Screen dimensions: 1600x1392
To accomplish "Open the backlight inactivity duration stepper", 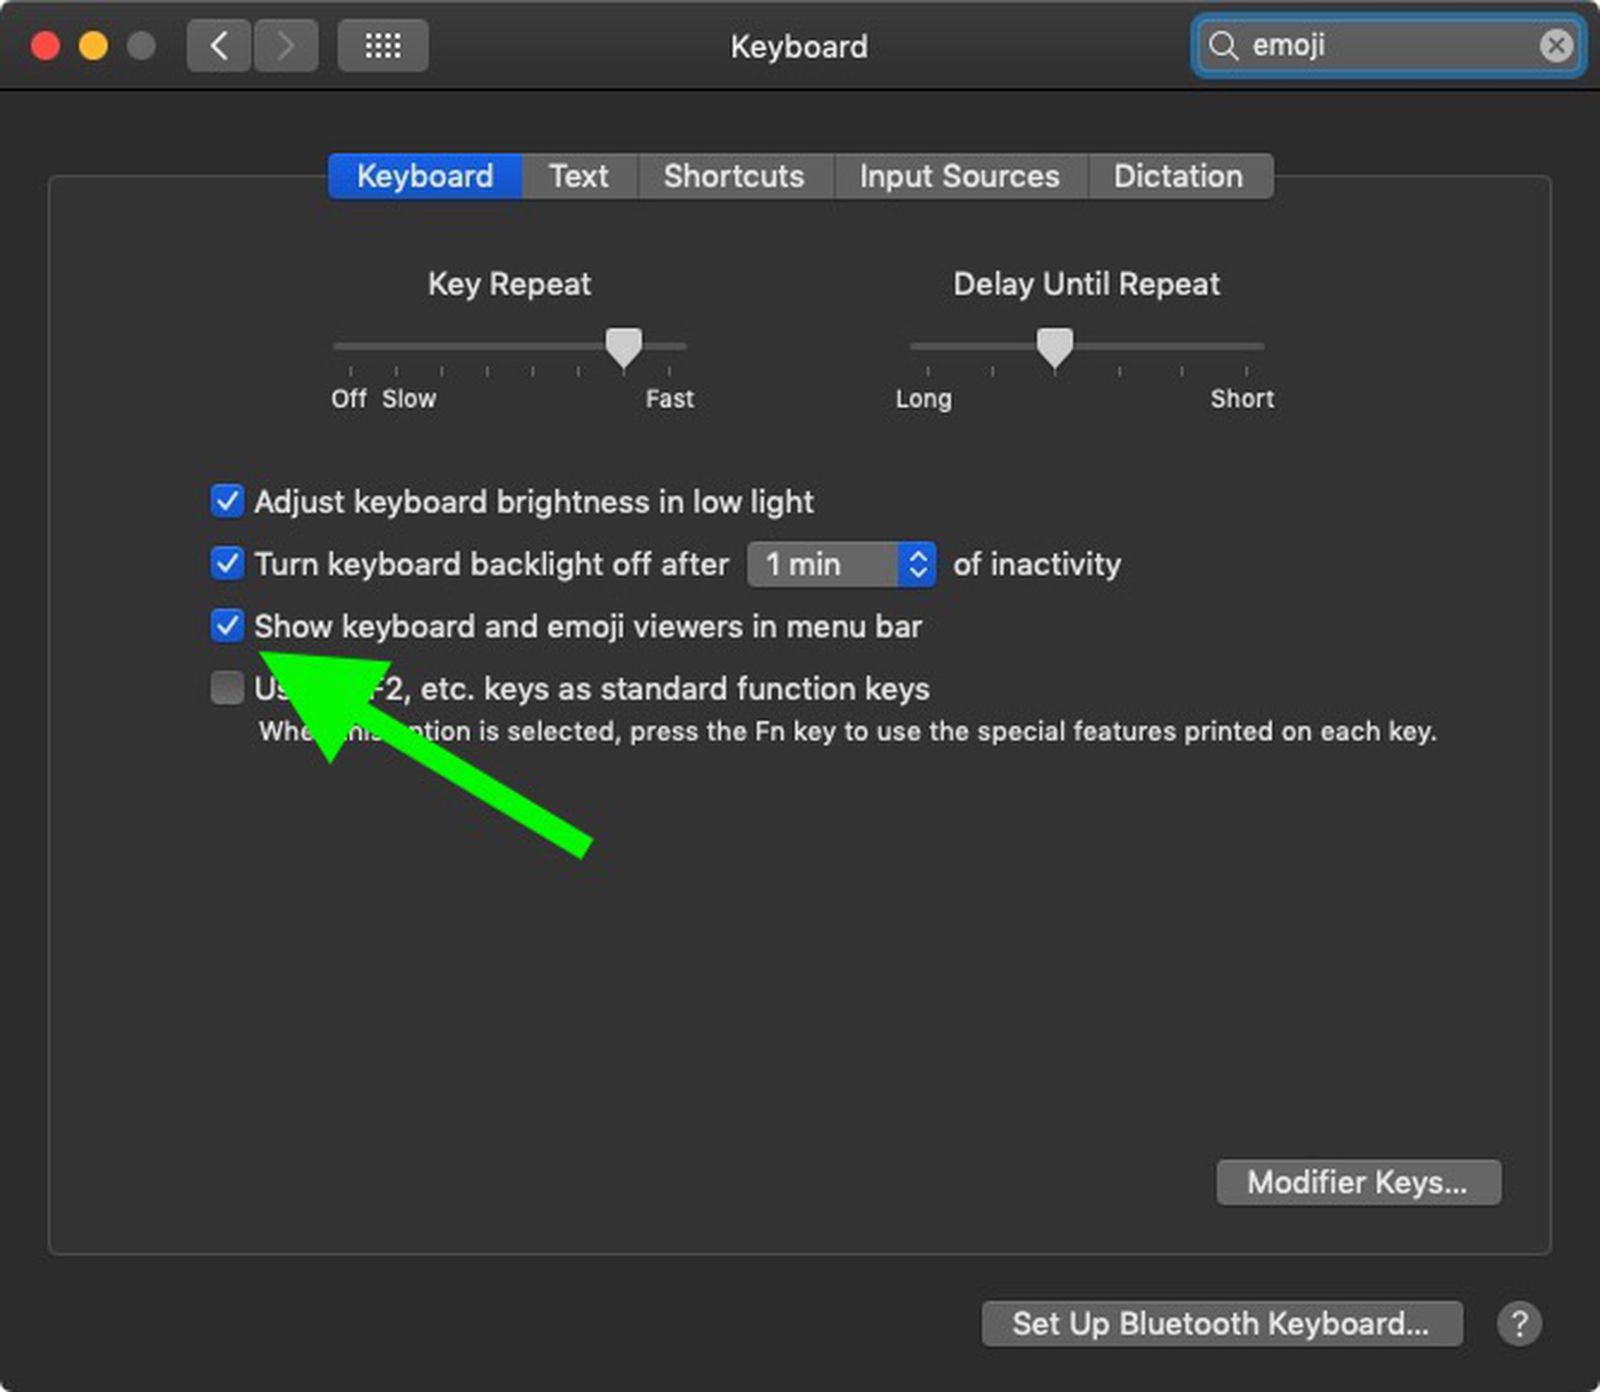I will pos(917,564).
